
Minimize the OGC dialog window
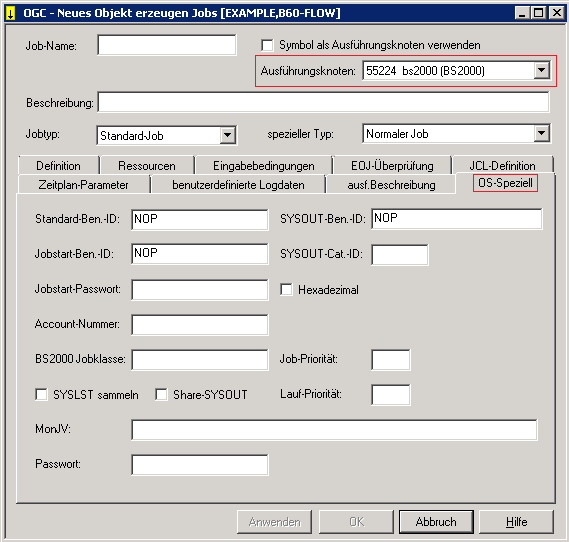tap(523, 13)
